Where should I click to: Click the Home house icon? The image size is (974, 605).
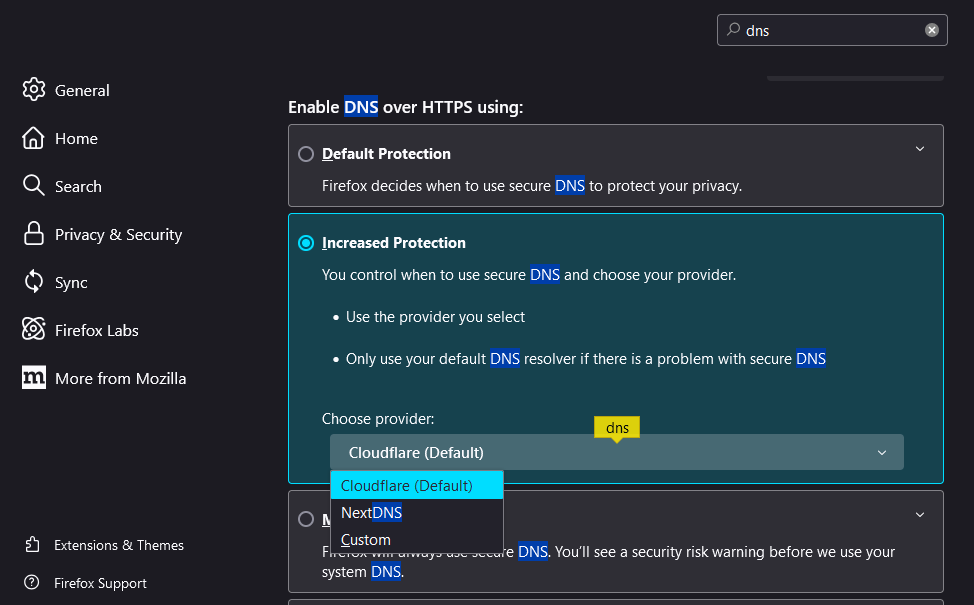(34, 138)
